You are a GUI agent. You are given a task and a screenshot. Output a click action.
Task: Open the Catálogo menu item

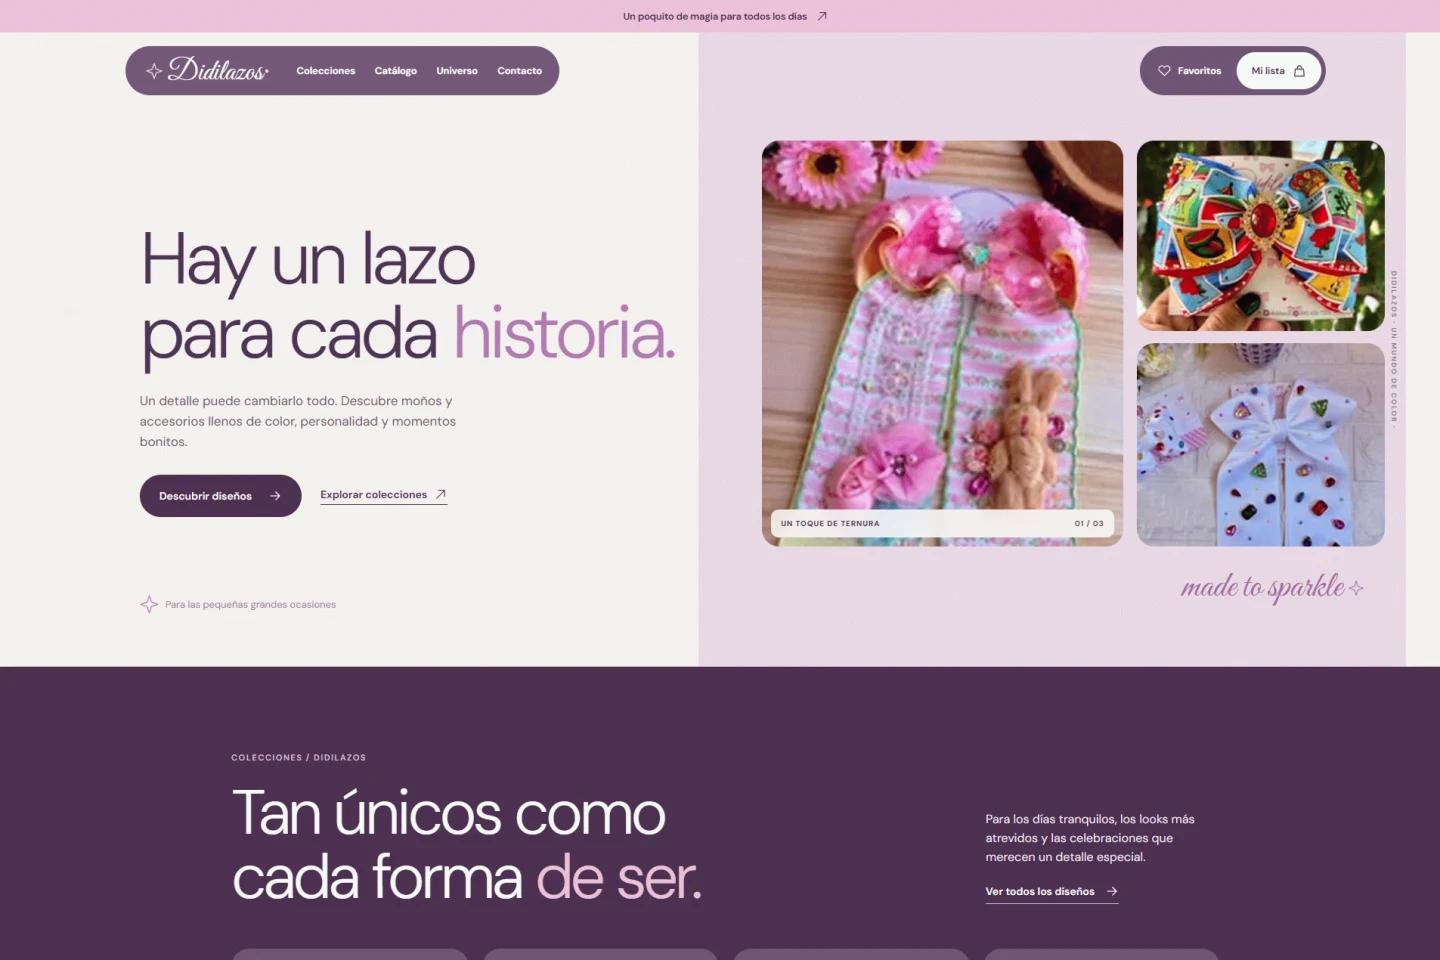pos(396,71)
